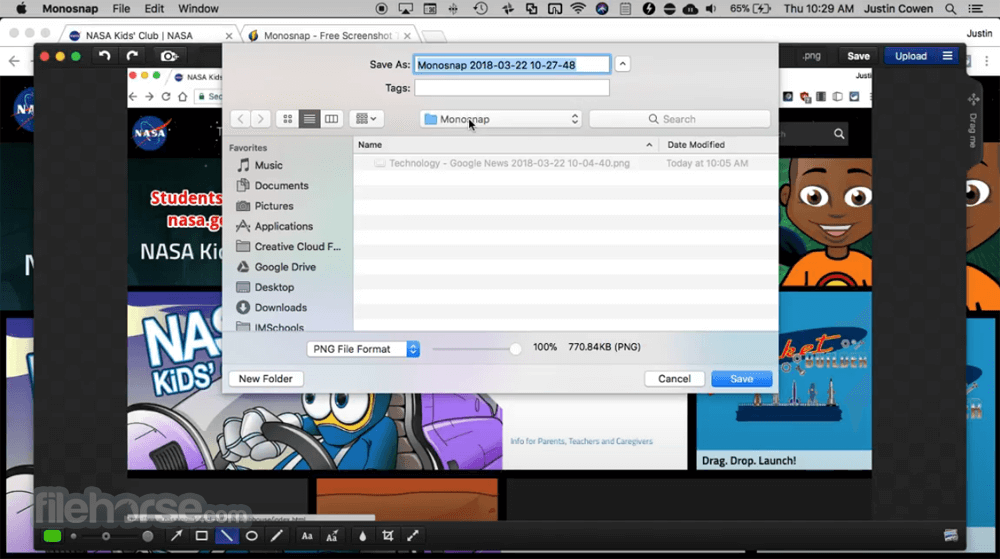Sort files by the Name column header
Screen dimensions: 1000x559
tap(506, 145)
